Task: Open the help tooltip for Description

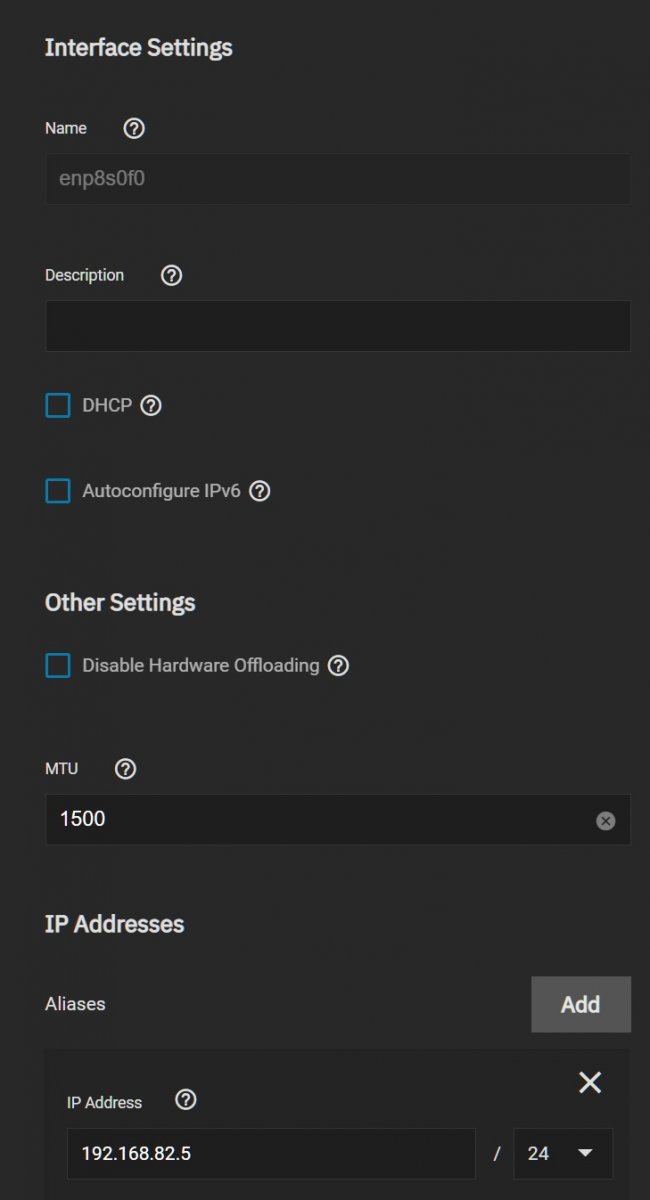Action: tap(171, 275)
